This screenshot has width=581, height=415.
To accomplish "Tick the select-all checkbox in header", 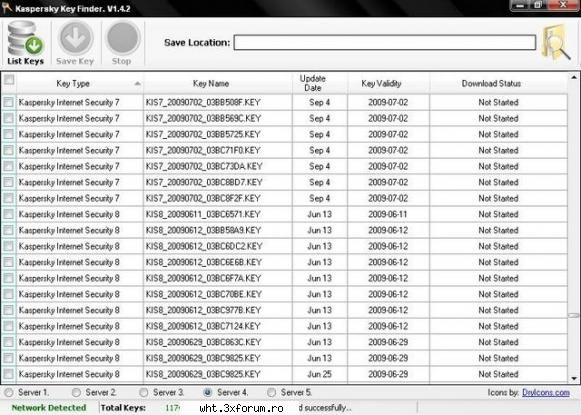I will click(9, 79).
